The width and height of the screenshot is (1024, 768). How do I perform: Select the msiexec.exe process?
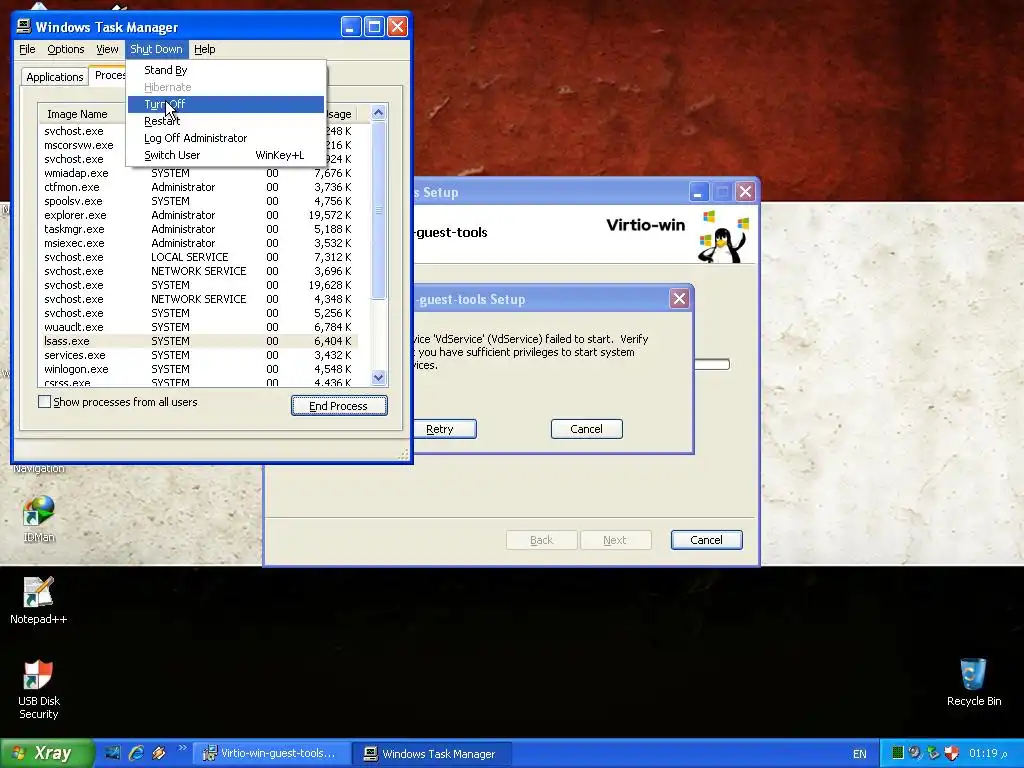click(197, 243)
